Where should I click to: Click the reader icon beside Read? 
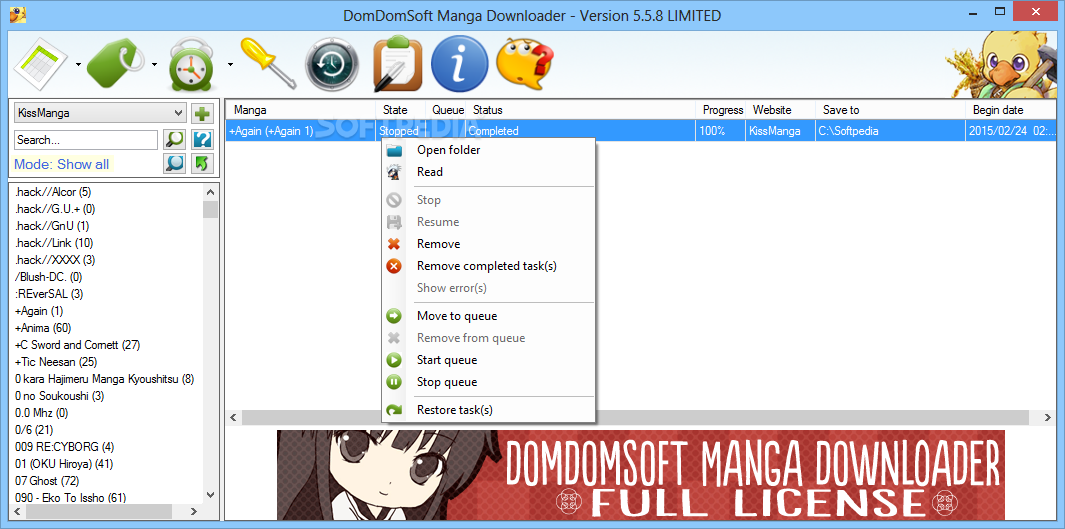tap(394, 172)
